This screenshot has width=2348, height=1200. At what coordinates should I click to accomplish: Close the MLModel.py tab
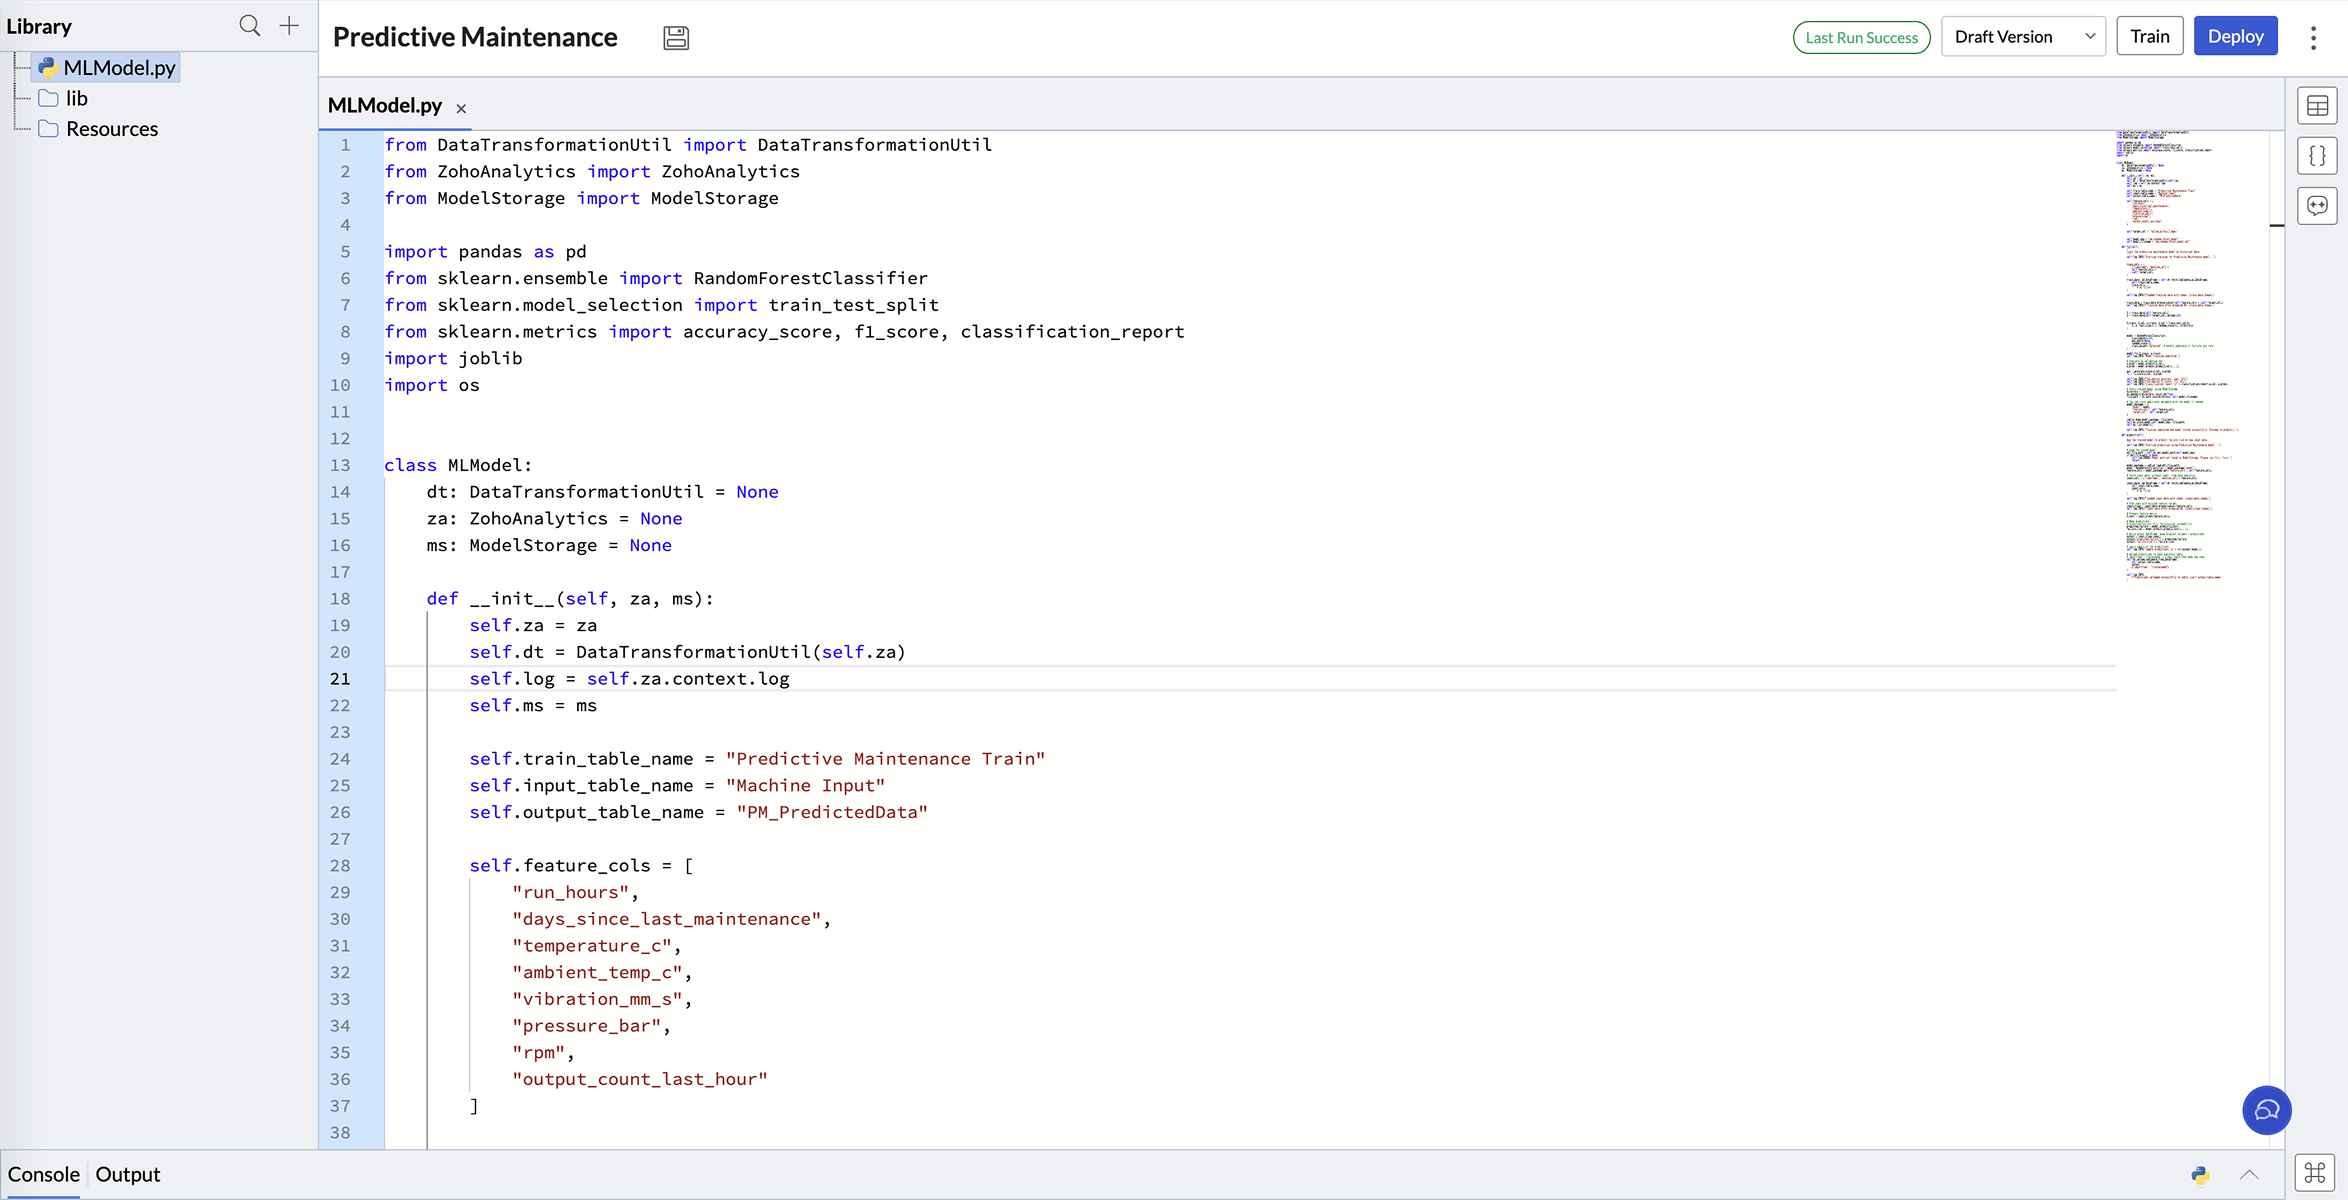[461, 109]
